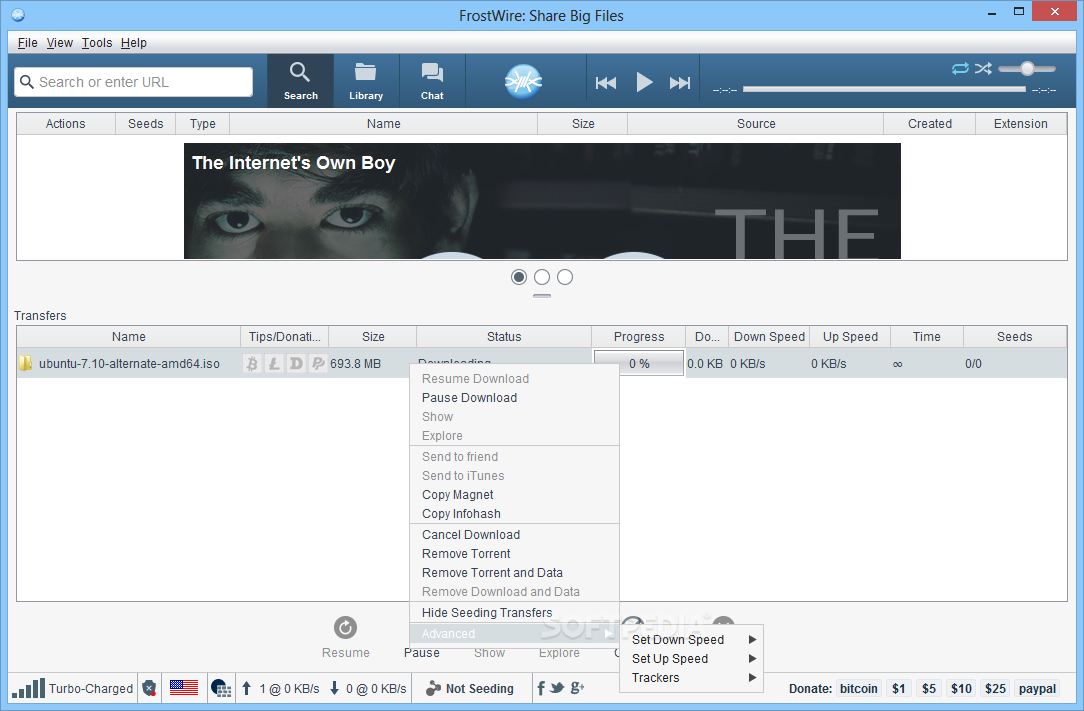The image size is (1084, 711).
Task: Play the current media
Action: (x=644, y=82)
